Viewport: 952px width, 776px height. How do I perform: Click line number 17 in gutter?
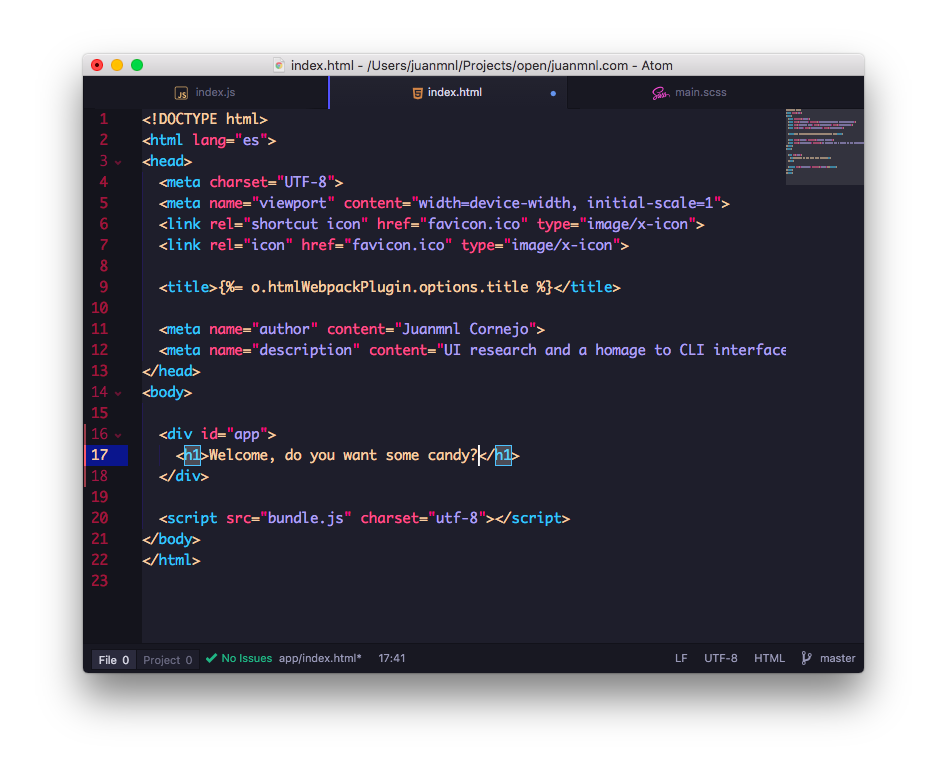point(100,455)
